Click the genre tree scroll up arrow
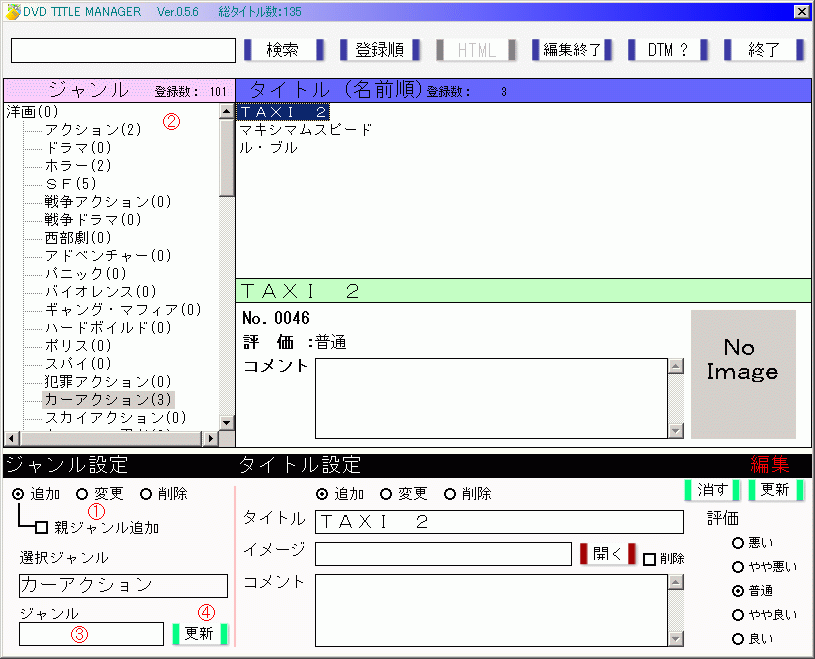This screenshot has width=815, height=659. pyautogui.click(x=227, y=111)
